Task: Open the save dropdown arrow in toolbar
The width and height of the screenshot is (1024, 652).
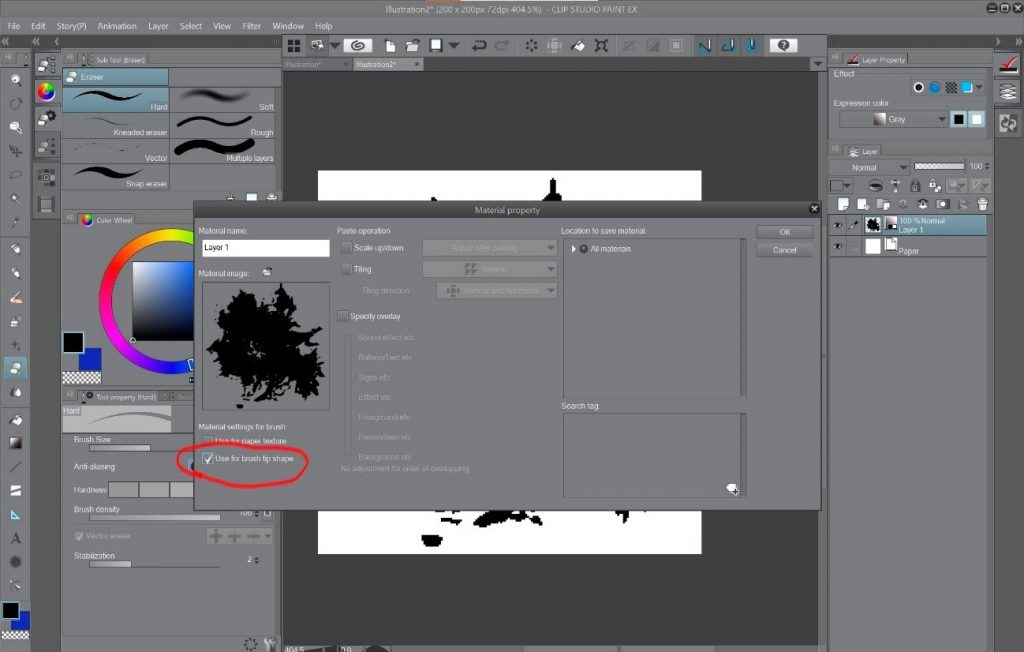Action: (x=454, y=45)
